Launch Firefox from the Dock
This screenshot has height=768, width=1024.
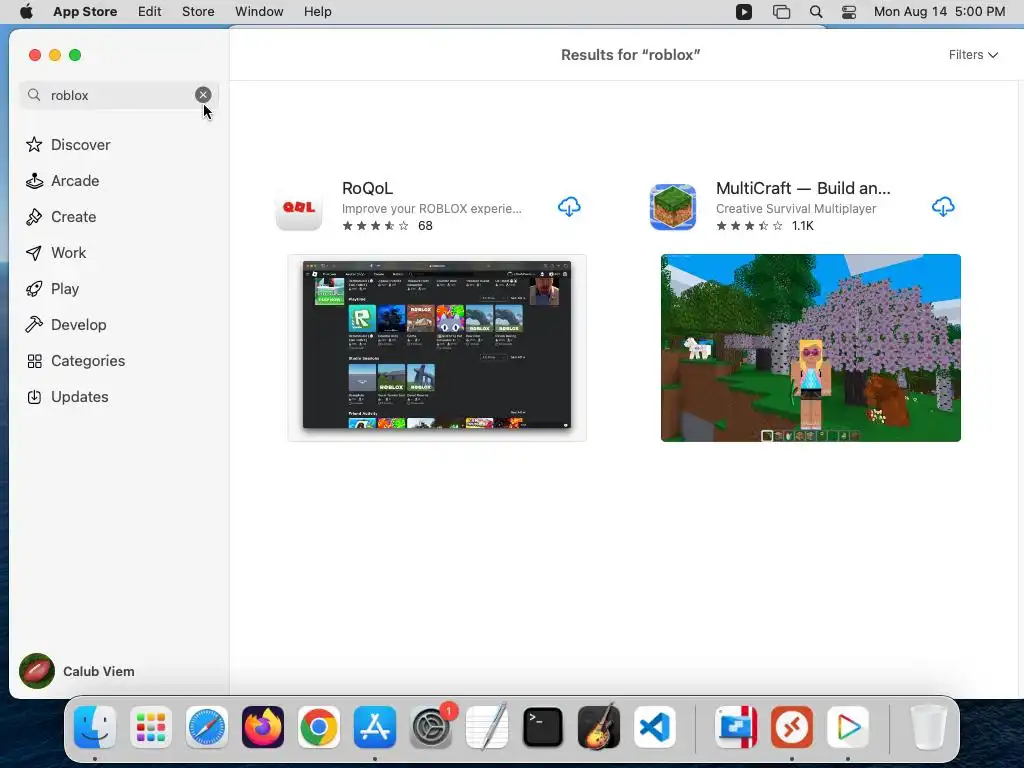[x=263, y=727]
